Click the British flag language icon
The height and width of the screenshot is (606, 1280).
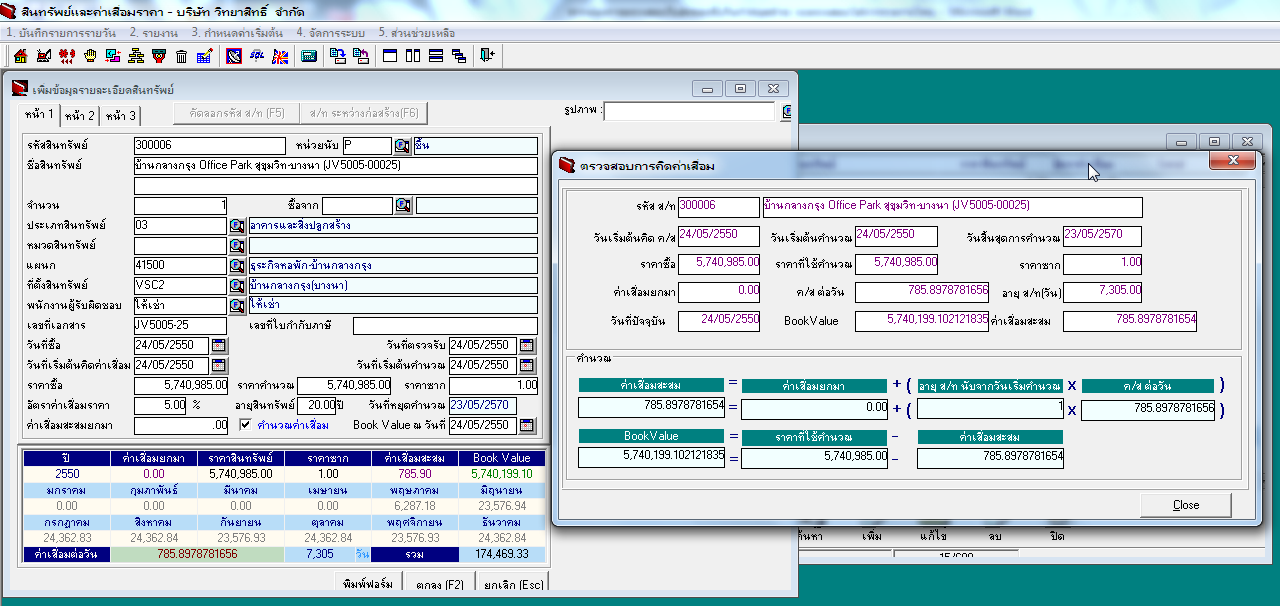279,56
